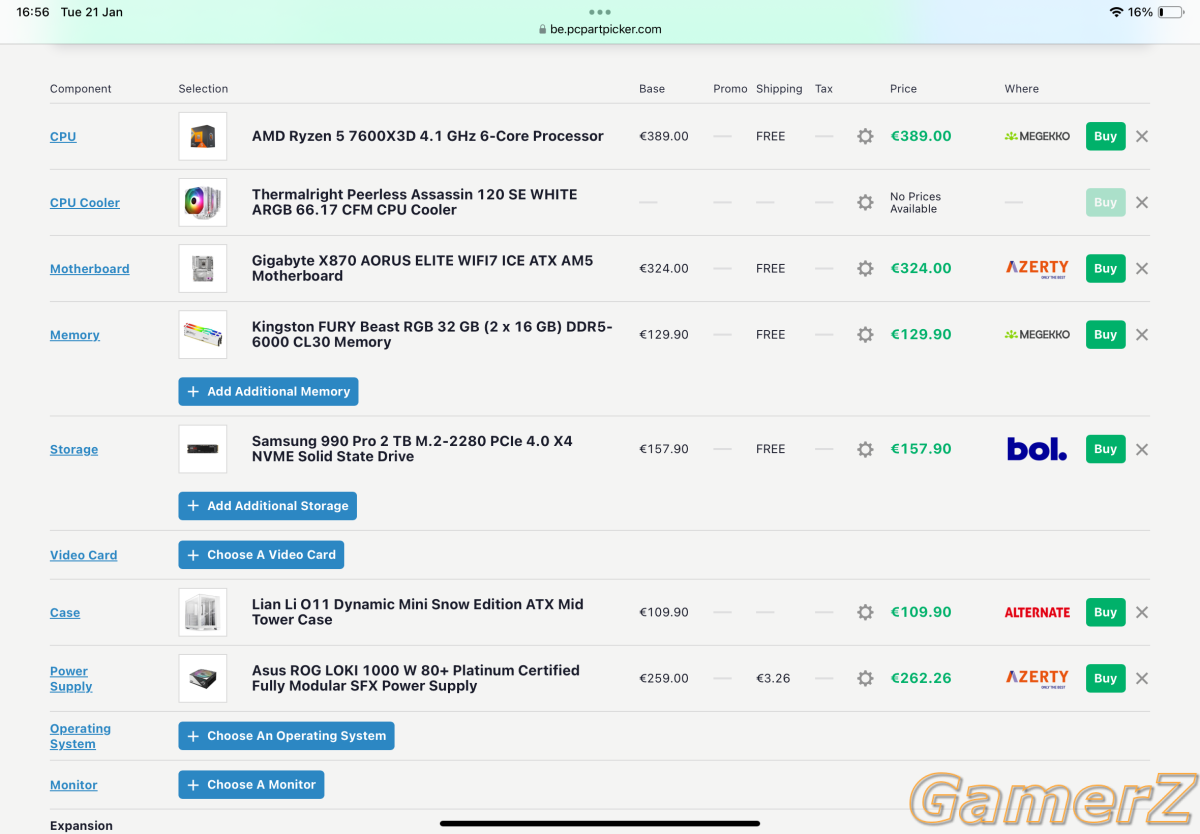The width and height of the screenshot is (1200, 834).
Task: Remove the Gigabyte X870 AORUS motherboard
Action: tap(1142, 268)
